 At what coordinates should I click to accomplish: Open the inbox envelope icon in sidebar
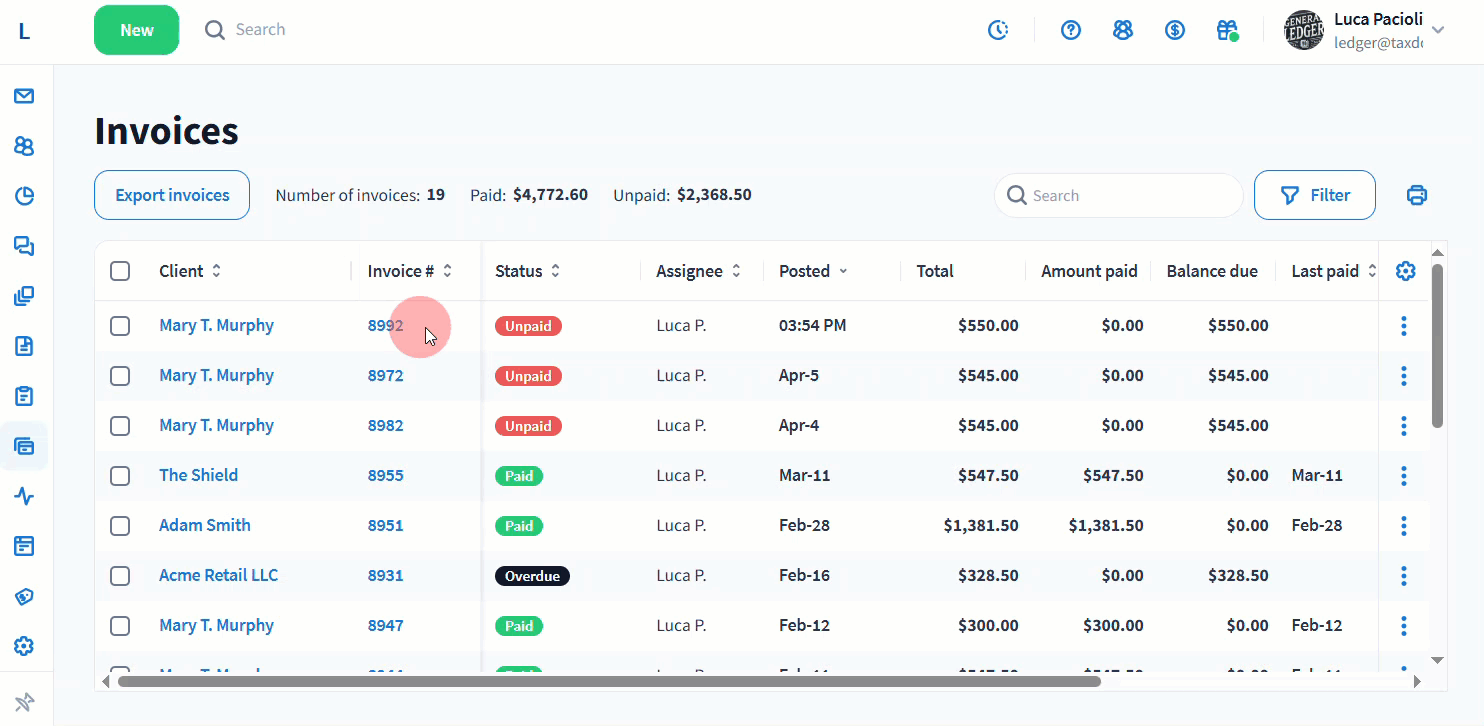pos(24,96)
